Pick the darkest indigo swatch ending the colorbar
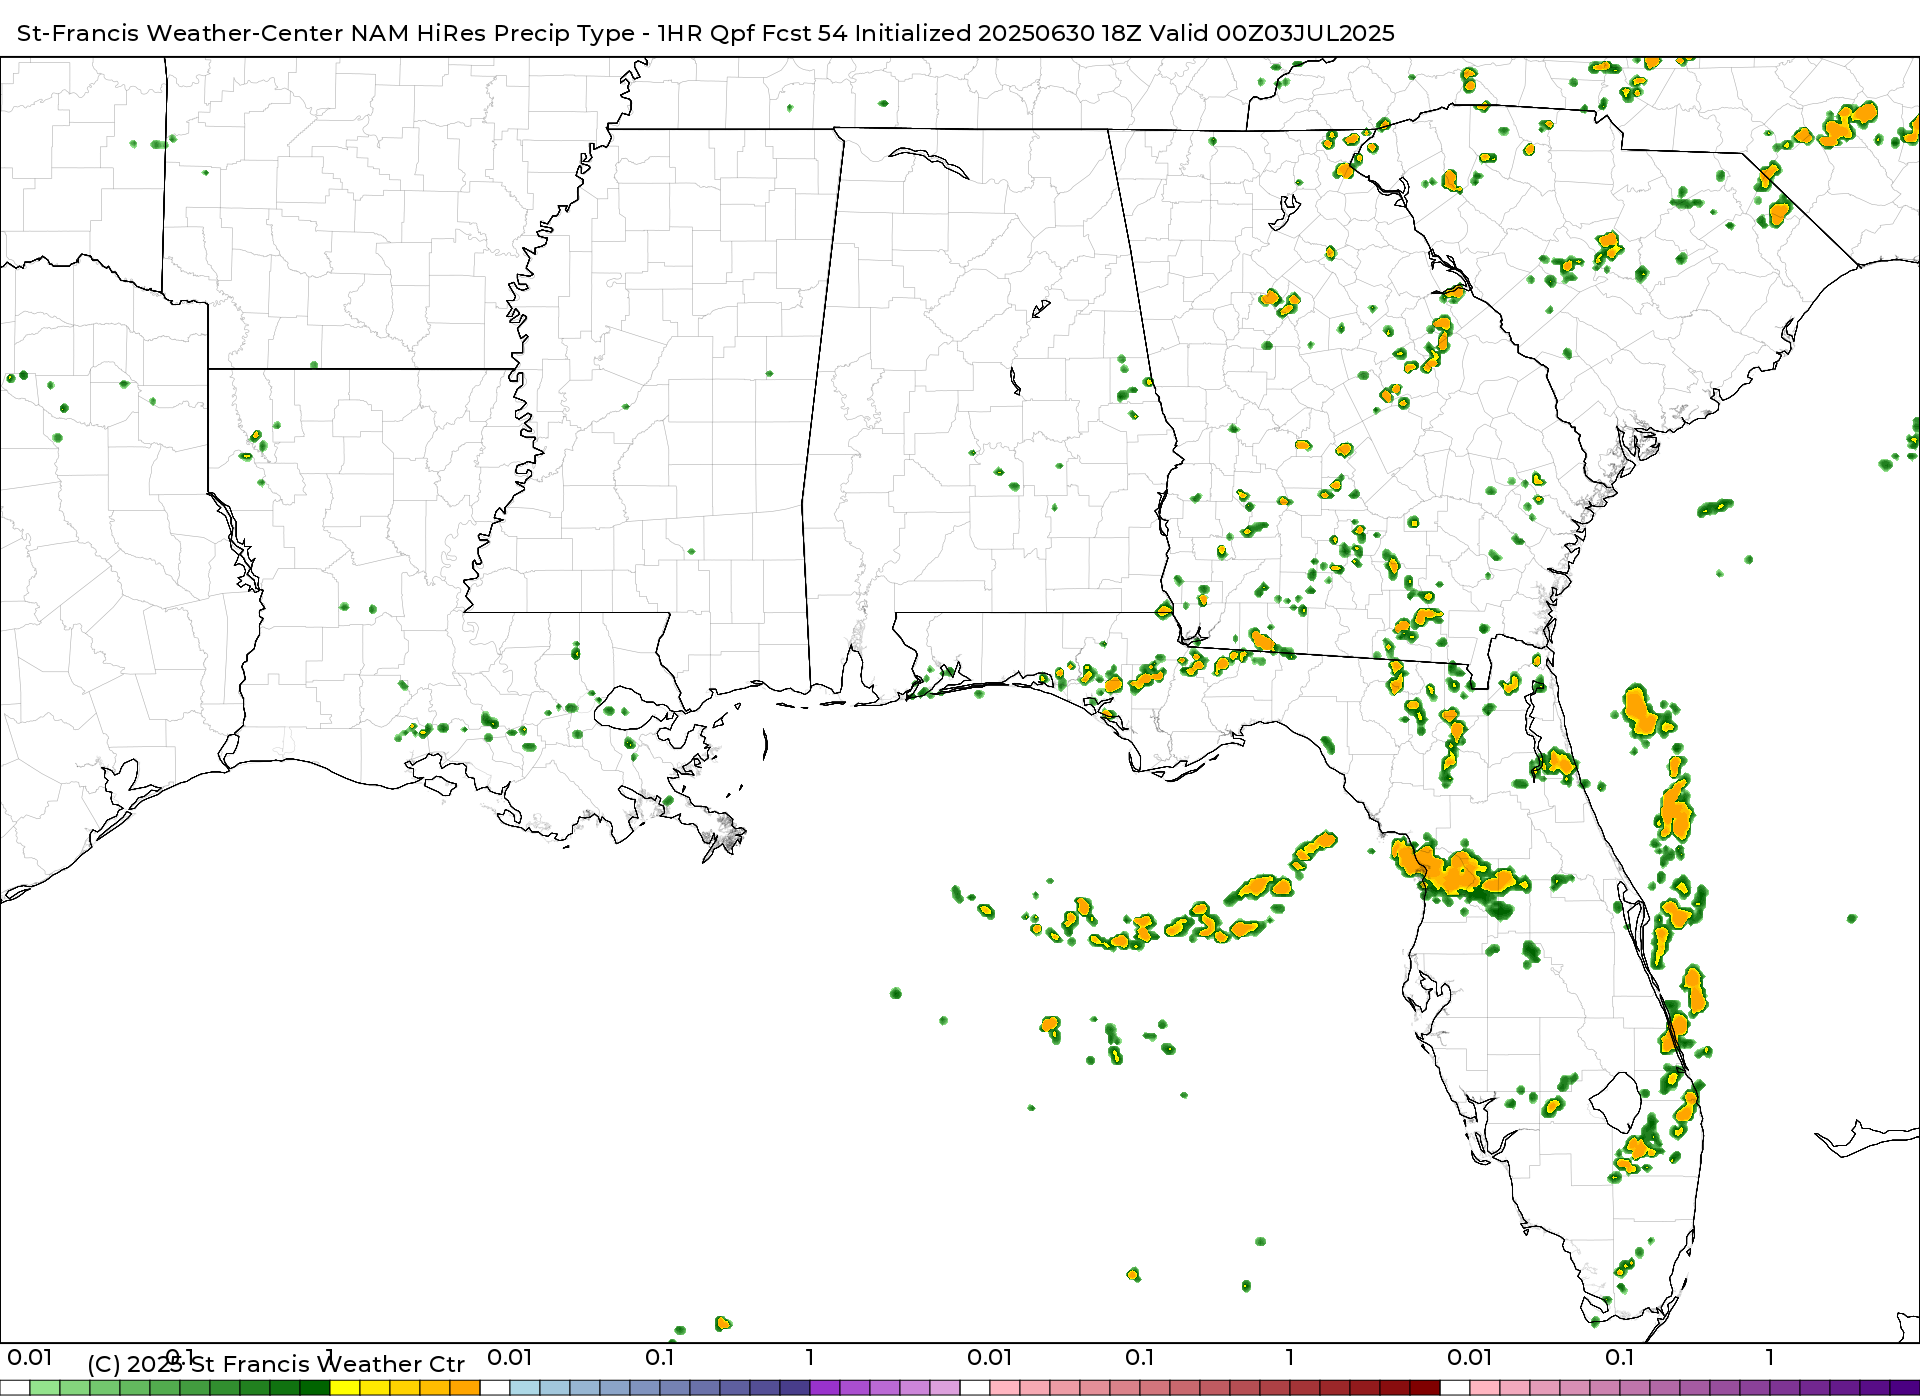 click(x=1905, y=1387)
